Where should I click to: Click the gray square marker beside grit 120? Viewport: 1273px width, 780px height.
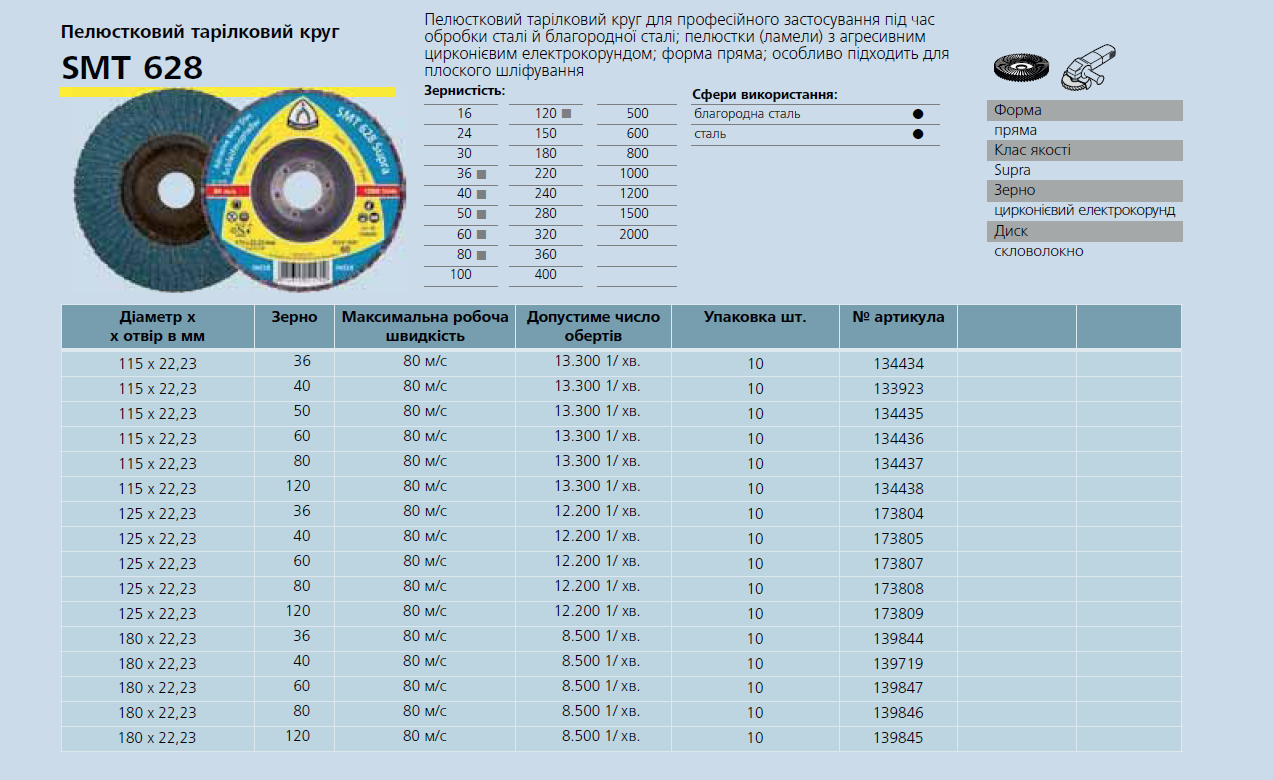click(x=567, y=114)
